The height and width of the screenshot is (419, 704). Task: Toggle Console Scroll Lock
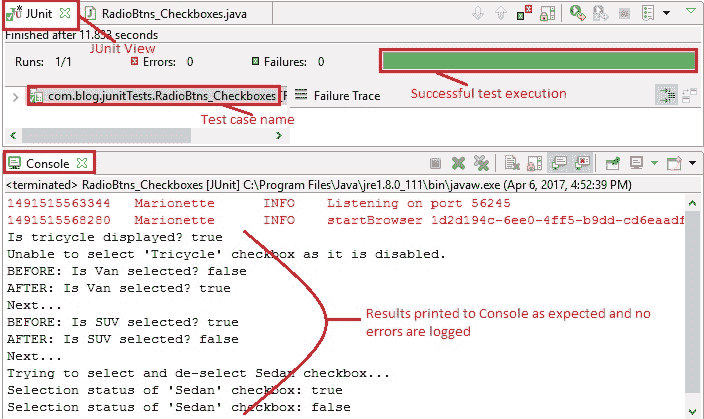pos(535,163)
